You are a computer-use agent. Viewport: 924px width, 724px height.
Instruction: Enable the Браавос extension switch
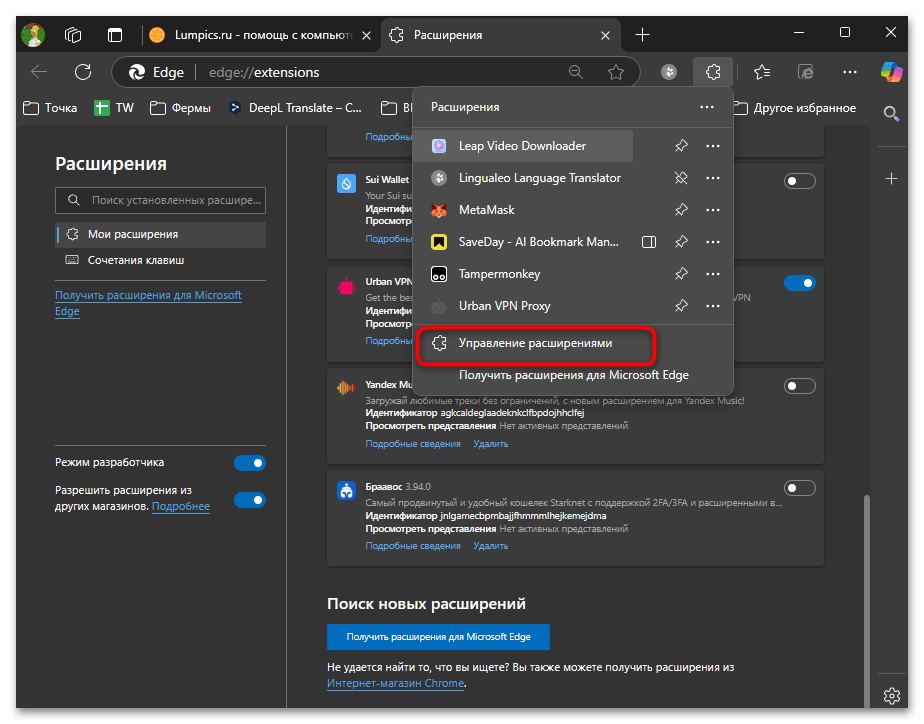pos(800,488)
